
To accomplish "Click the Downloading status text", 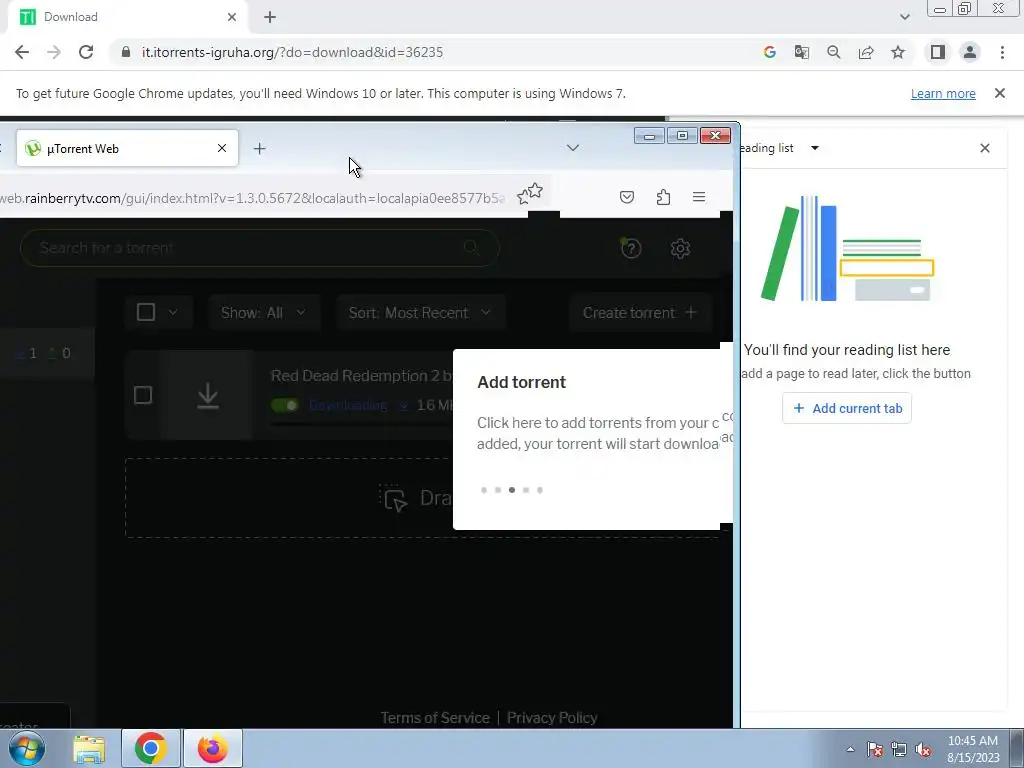I will 347,406.
